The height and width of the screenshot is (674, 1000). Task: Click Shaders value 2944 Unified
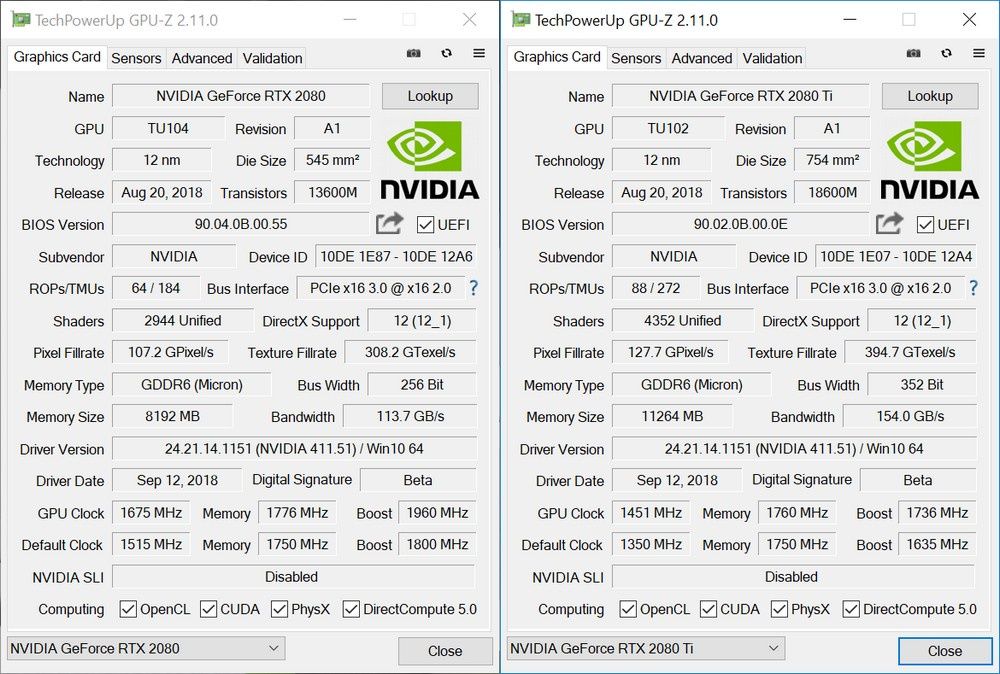pos(182,320)
